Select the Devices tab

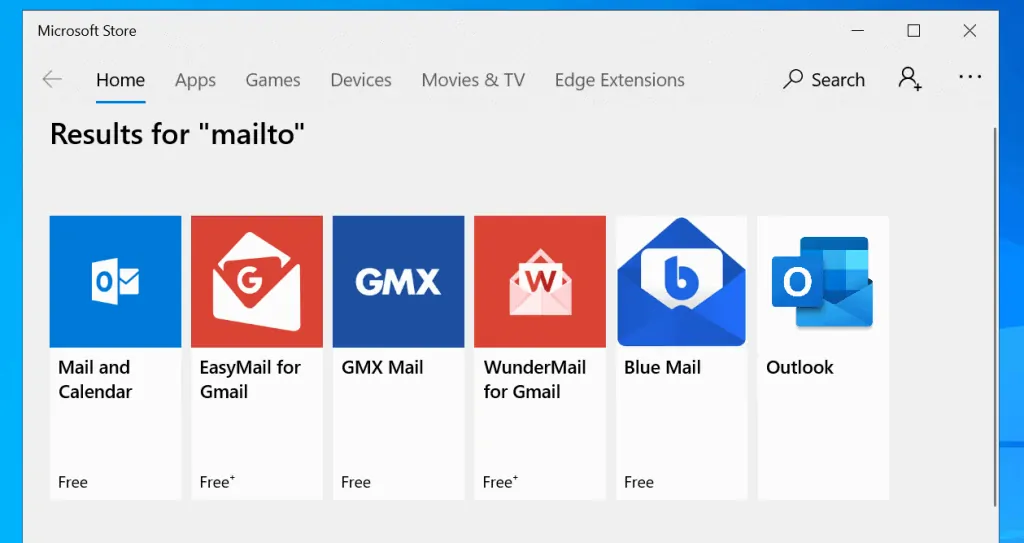361,80
